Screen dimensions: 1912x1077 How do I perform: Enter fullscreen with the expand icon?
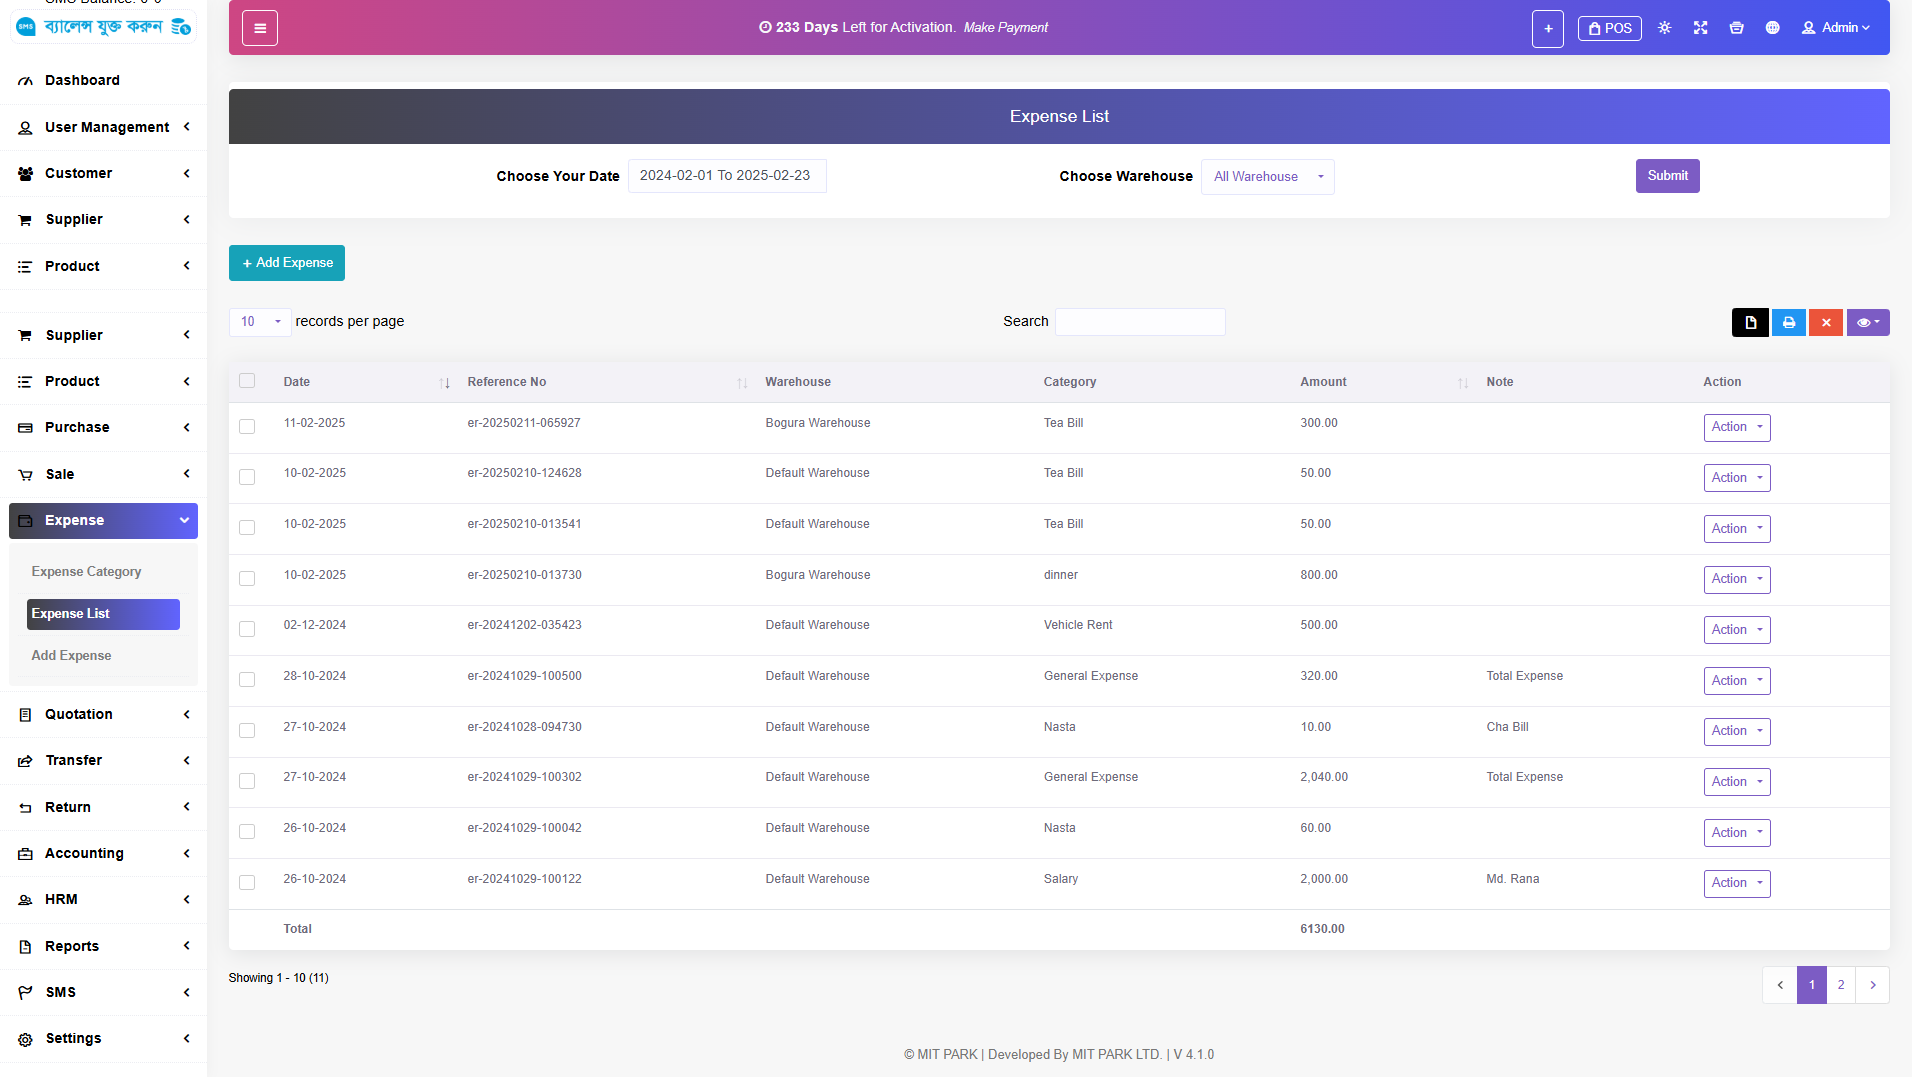[1700, 28]
